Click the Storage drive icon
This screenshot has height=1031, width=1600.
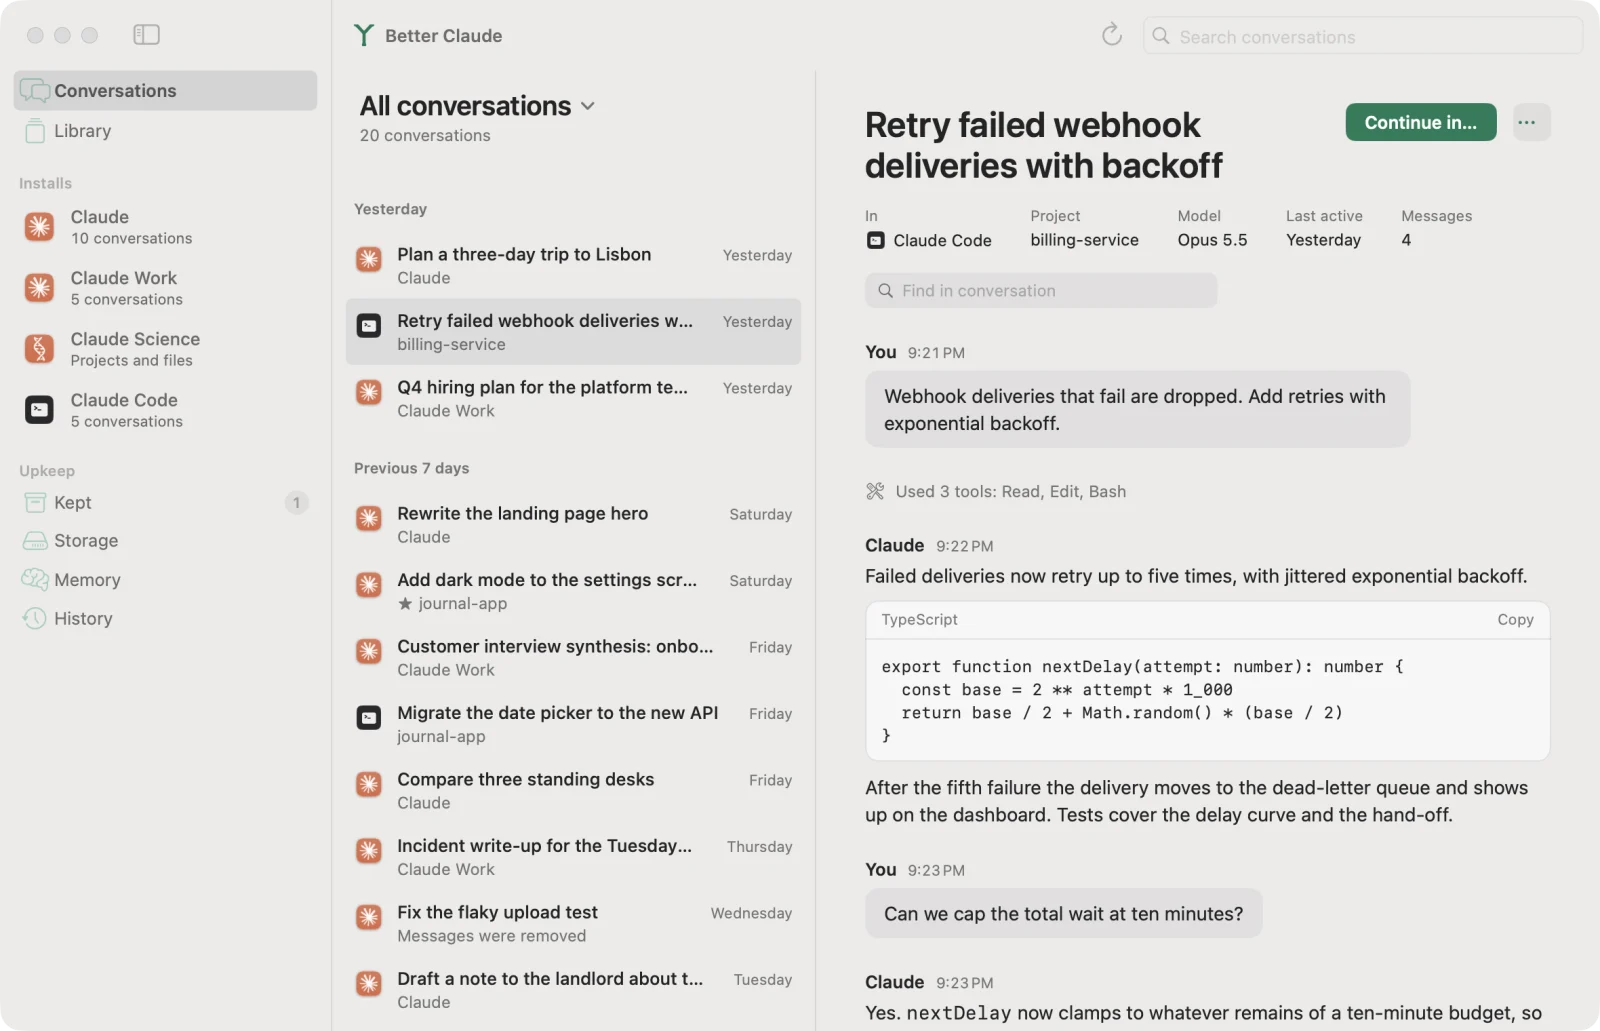pyautogui.click(x=35, y=541)
